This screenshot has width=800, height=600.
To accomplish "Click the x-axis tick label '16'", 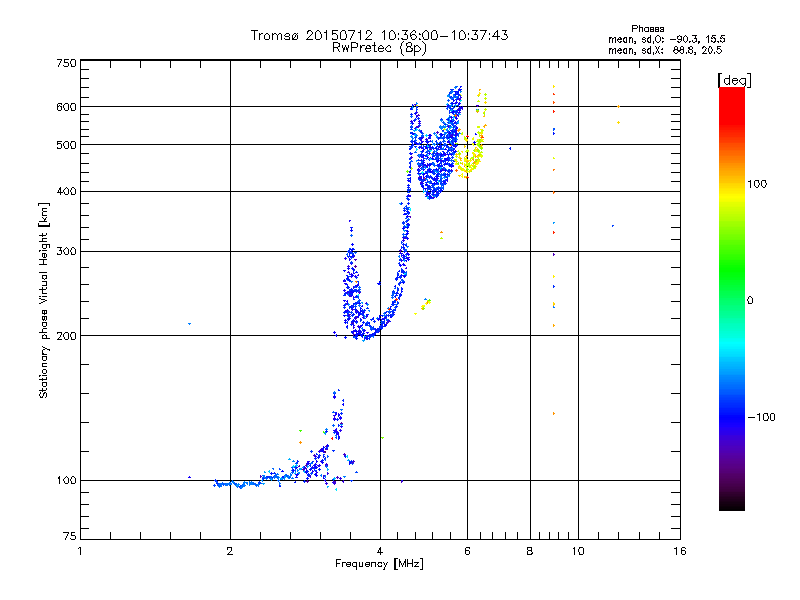I will coord(680,551).
